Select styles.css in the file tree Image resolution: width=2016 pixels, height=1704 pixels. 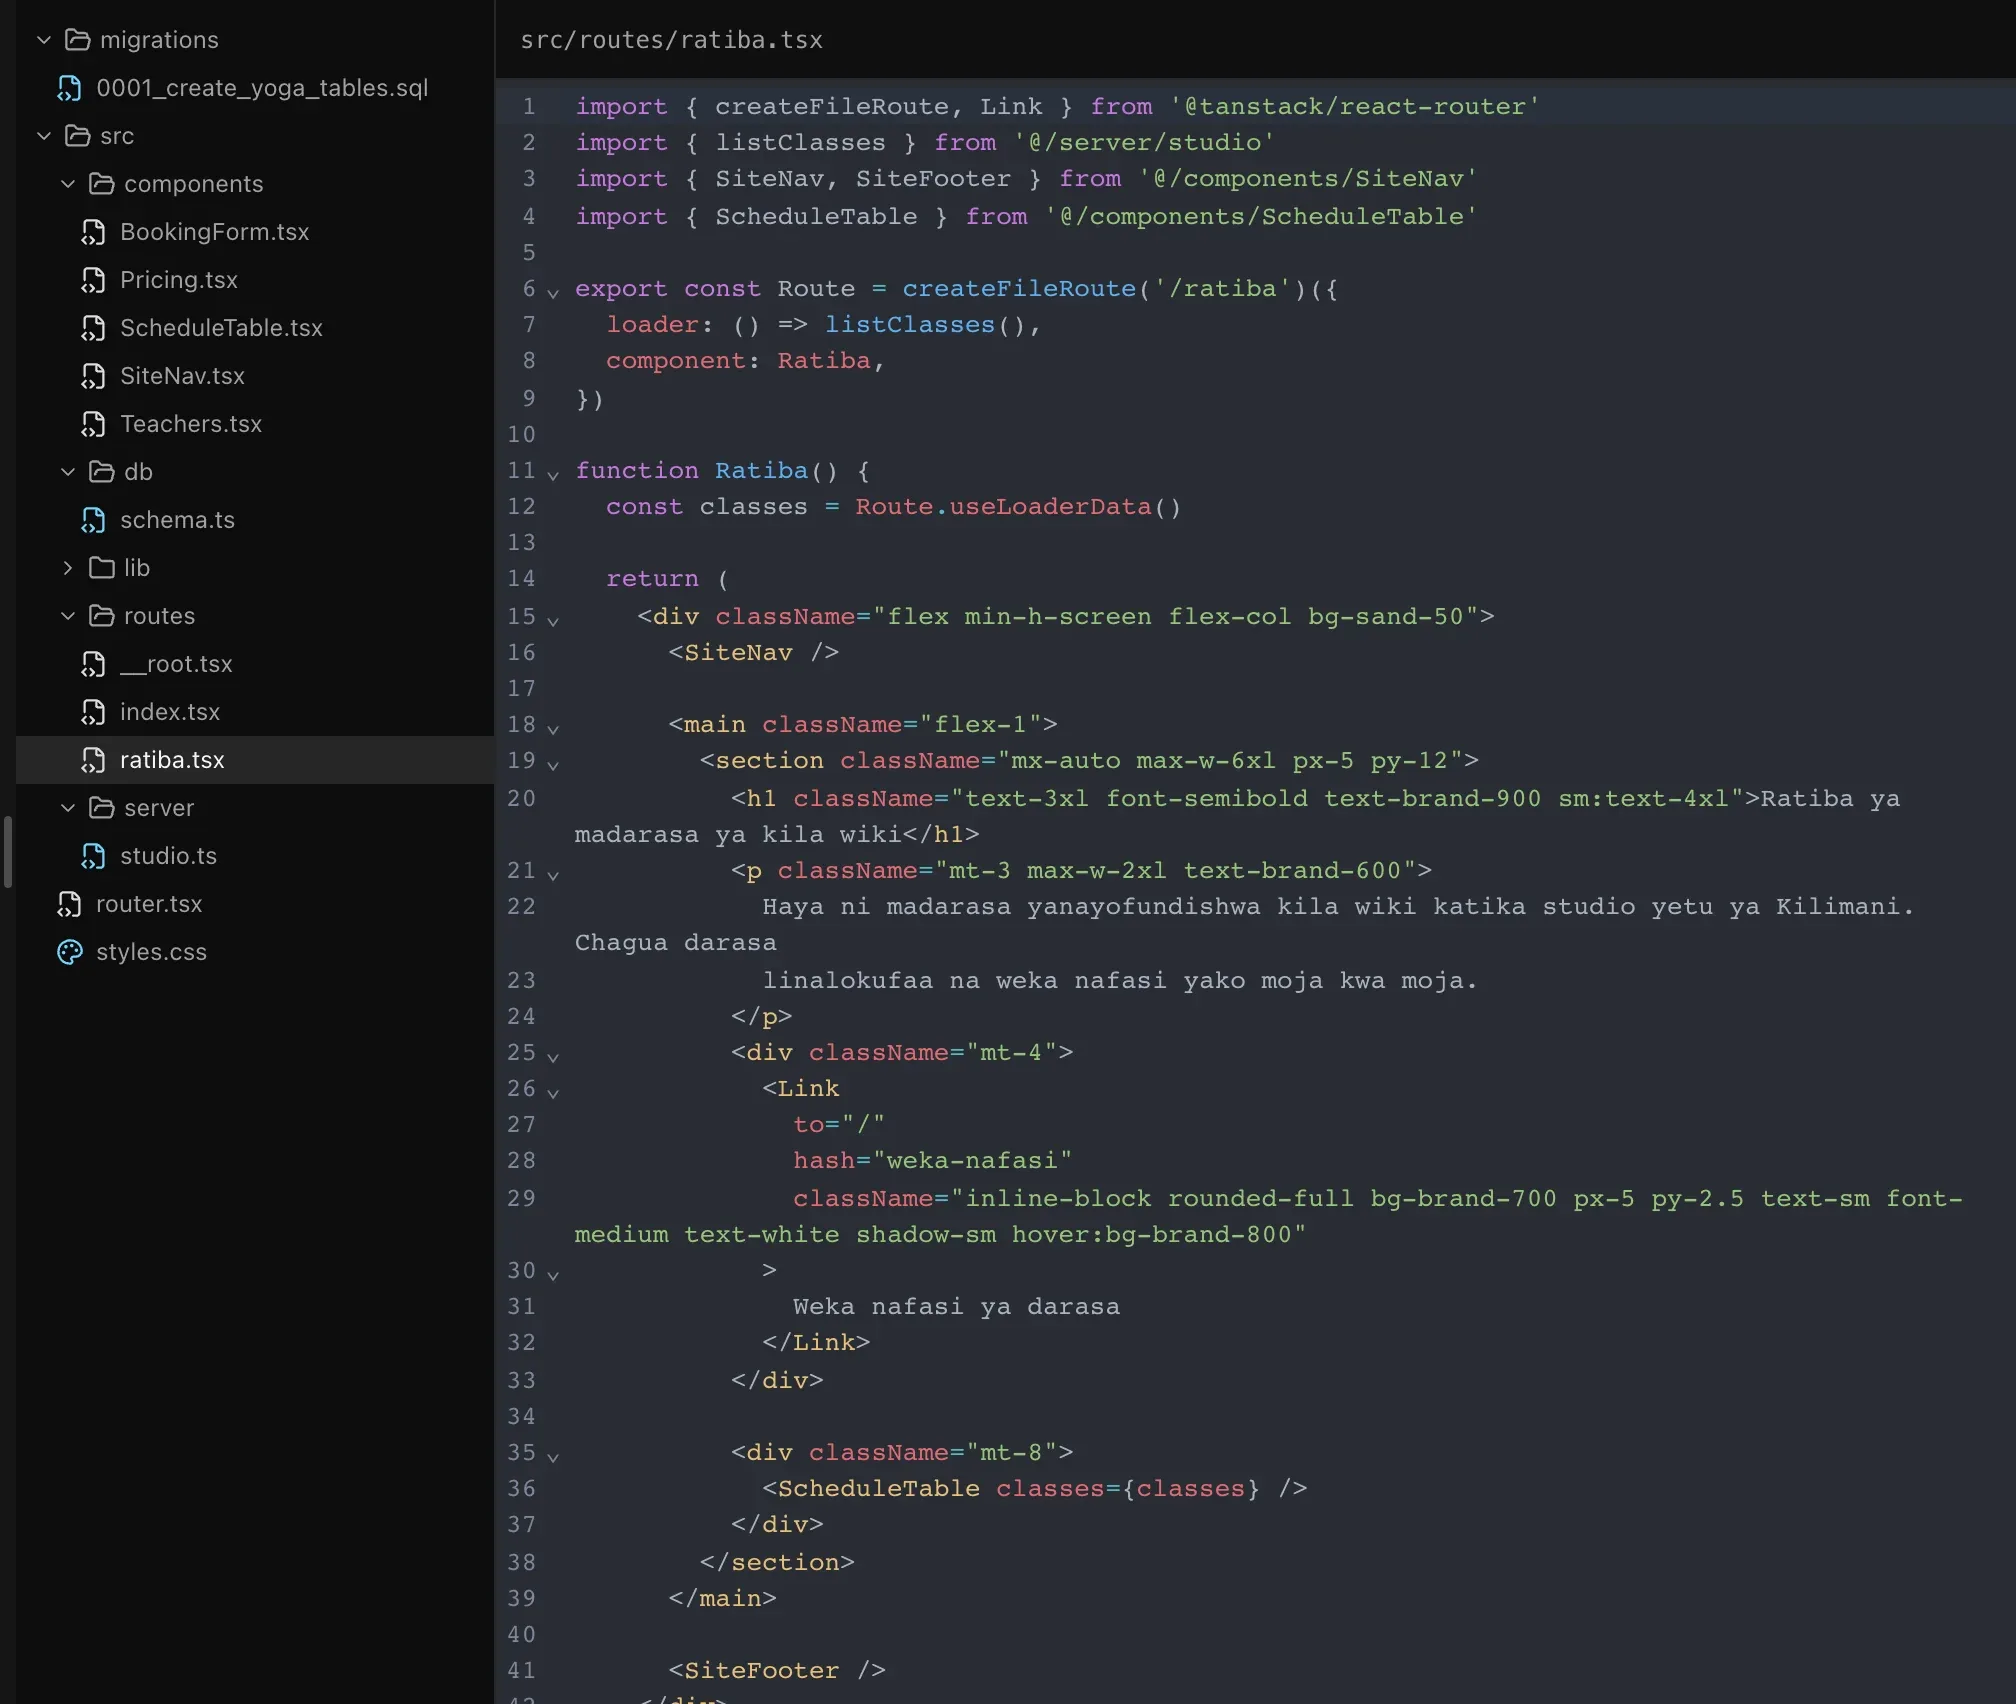(x=255, y=952)
